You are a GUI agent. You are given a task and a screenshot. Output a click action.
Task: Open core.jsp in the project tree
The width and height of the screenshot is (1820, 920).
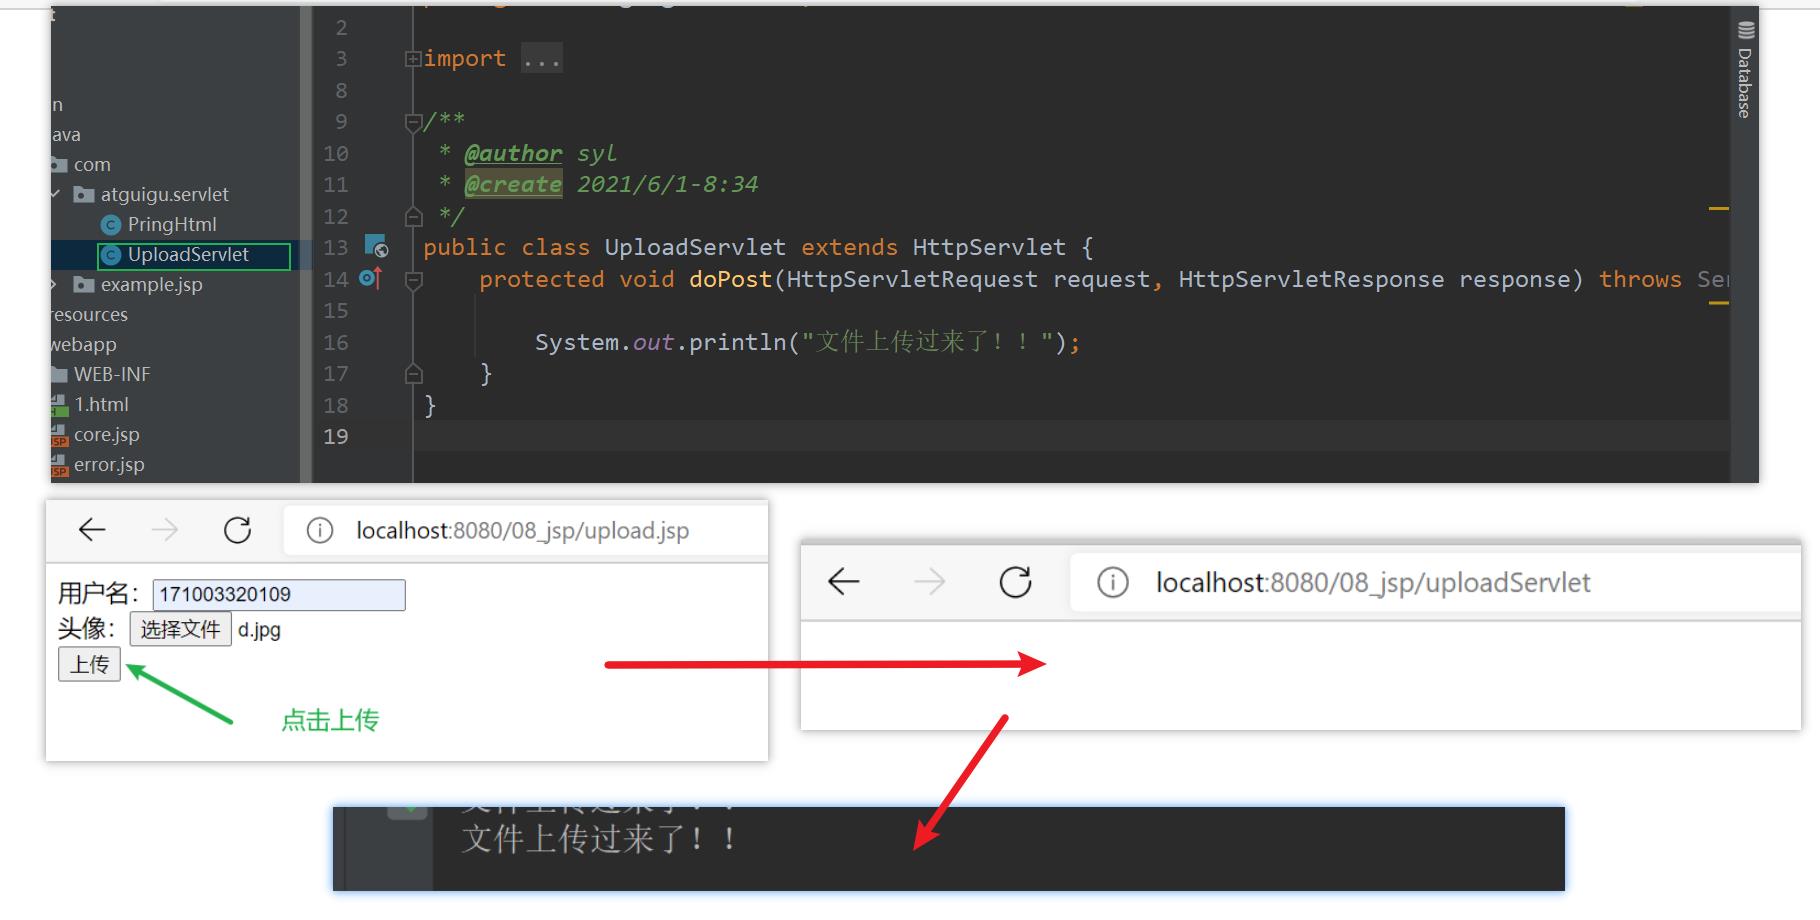click(106, 435)
